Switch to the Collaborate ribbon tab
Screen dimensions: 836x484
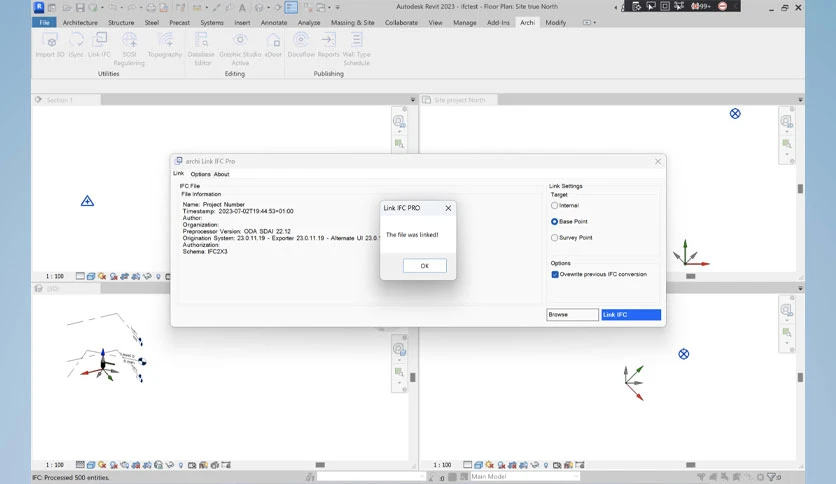401,22
